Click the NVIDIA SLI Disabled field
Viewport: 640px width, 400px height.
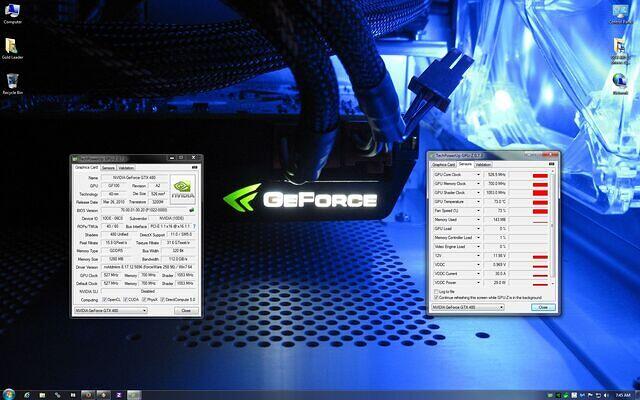[148, 291]
